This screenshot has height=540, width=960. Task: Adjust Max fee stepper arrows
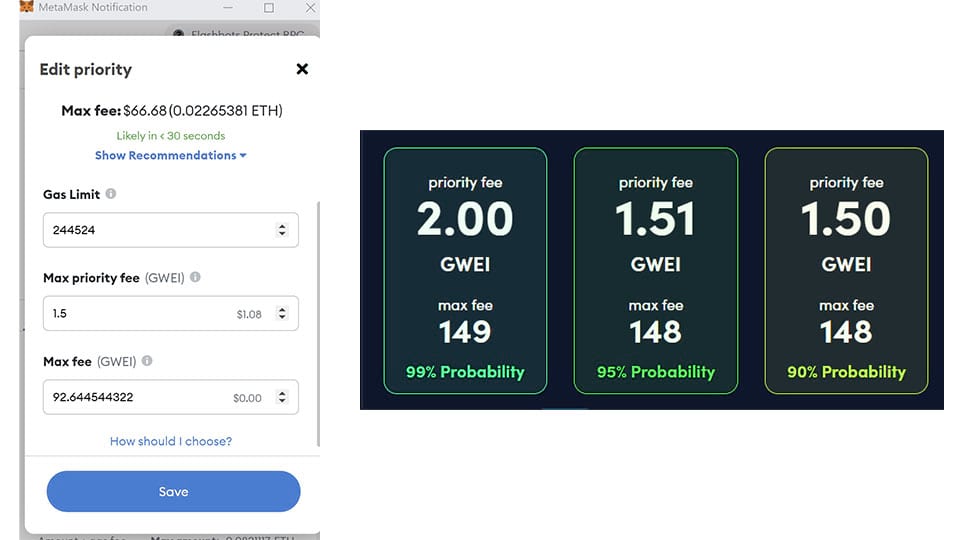click(282, 397)
